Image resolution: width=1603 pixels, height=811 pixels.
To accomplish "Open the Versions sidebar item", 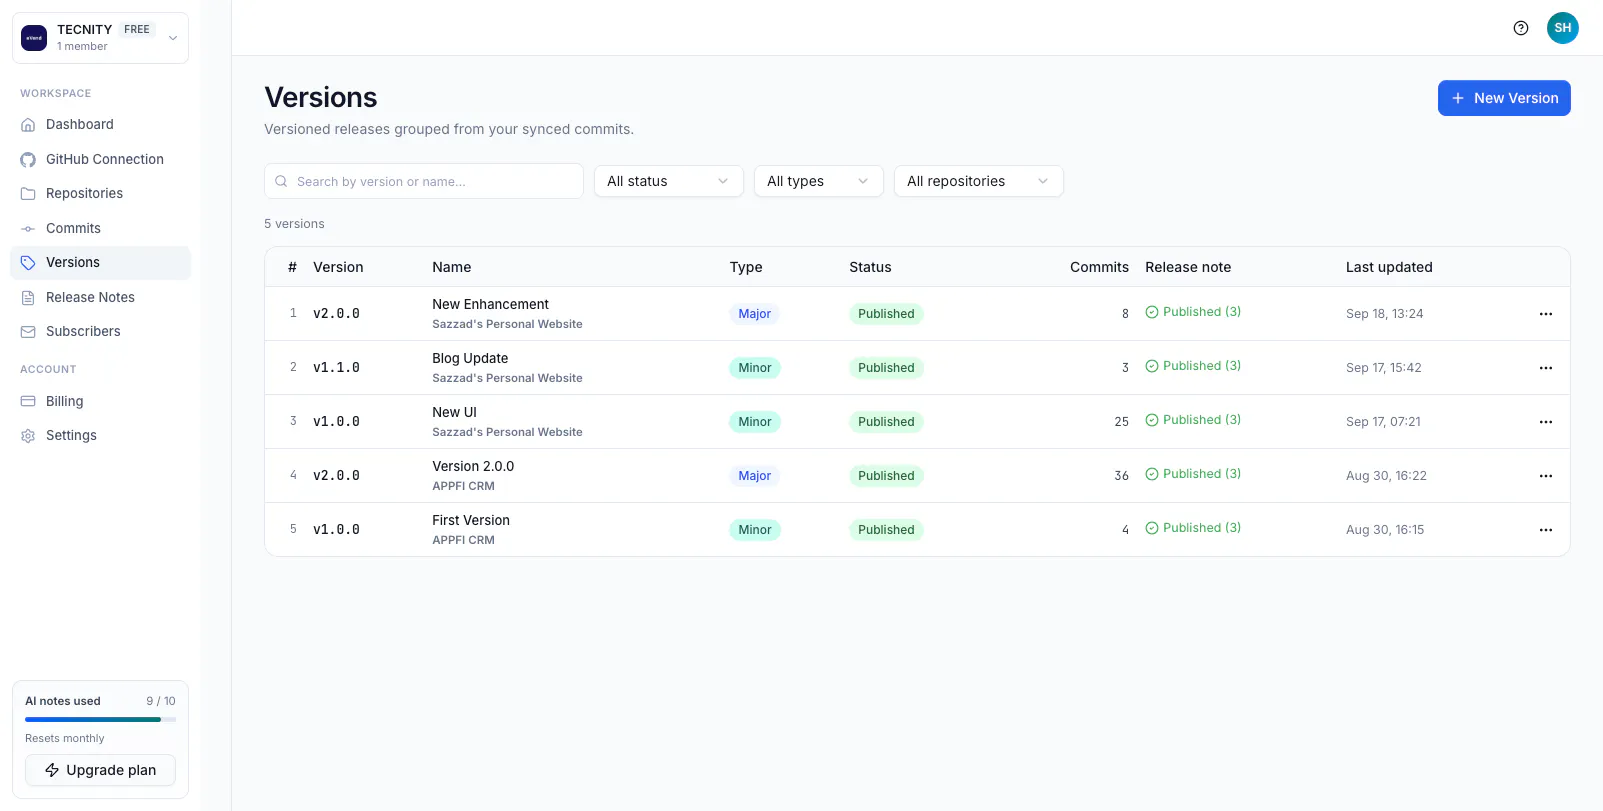I will click(x=100, y=263).
